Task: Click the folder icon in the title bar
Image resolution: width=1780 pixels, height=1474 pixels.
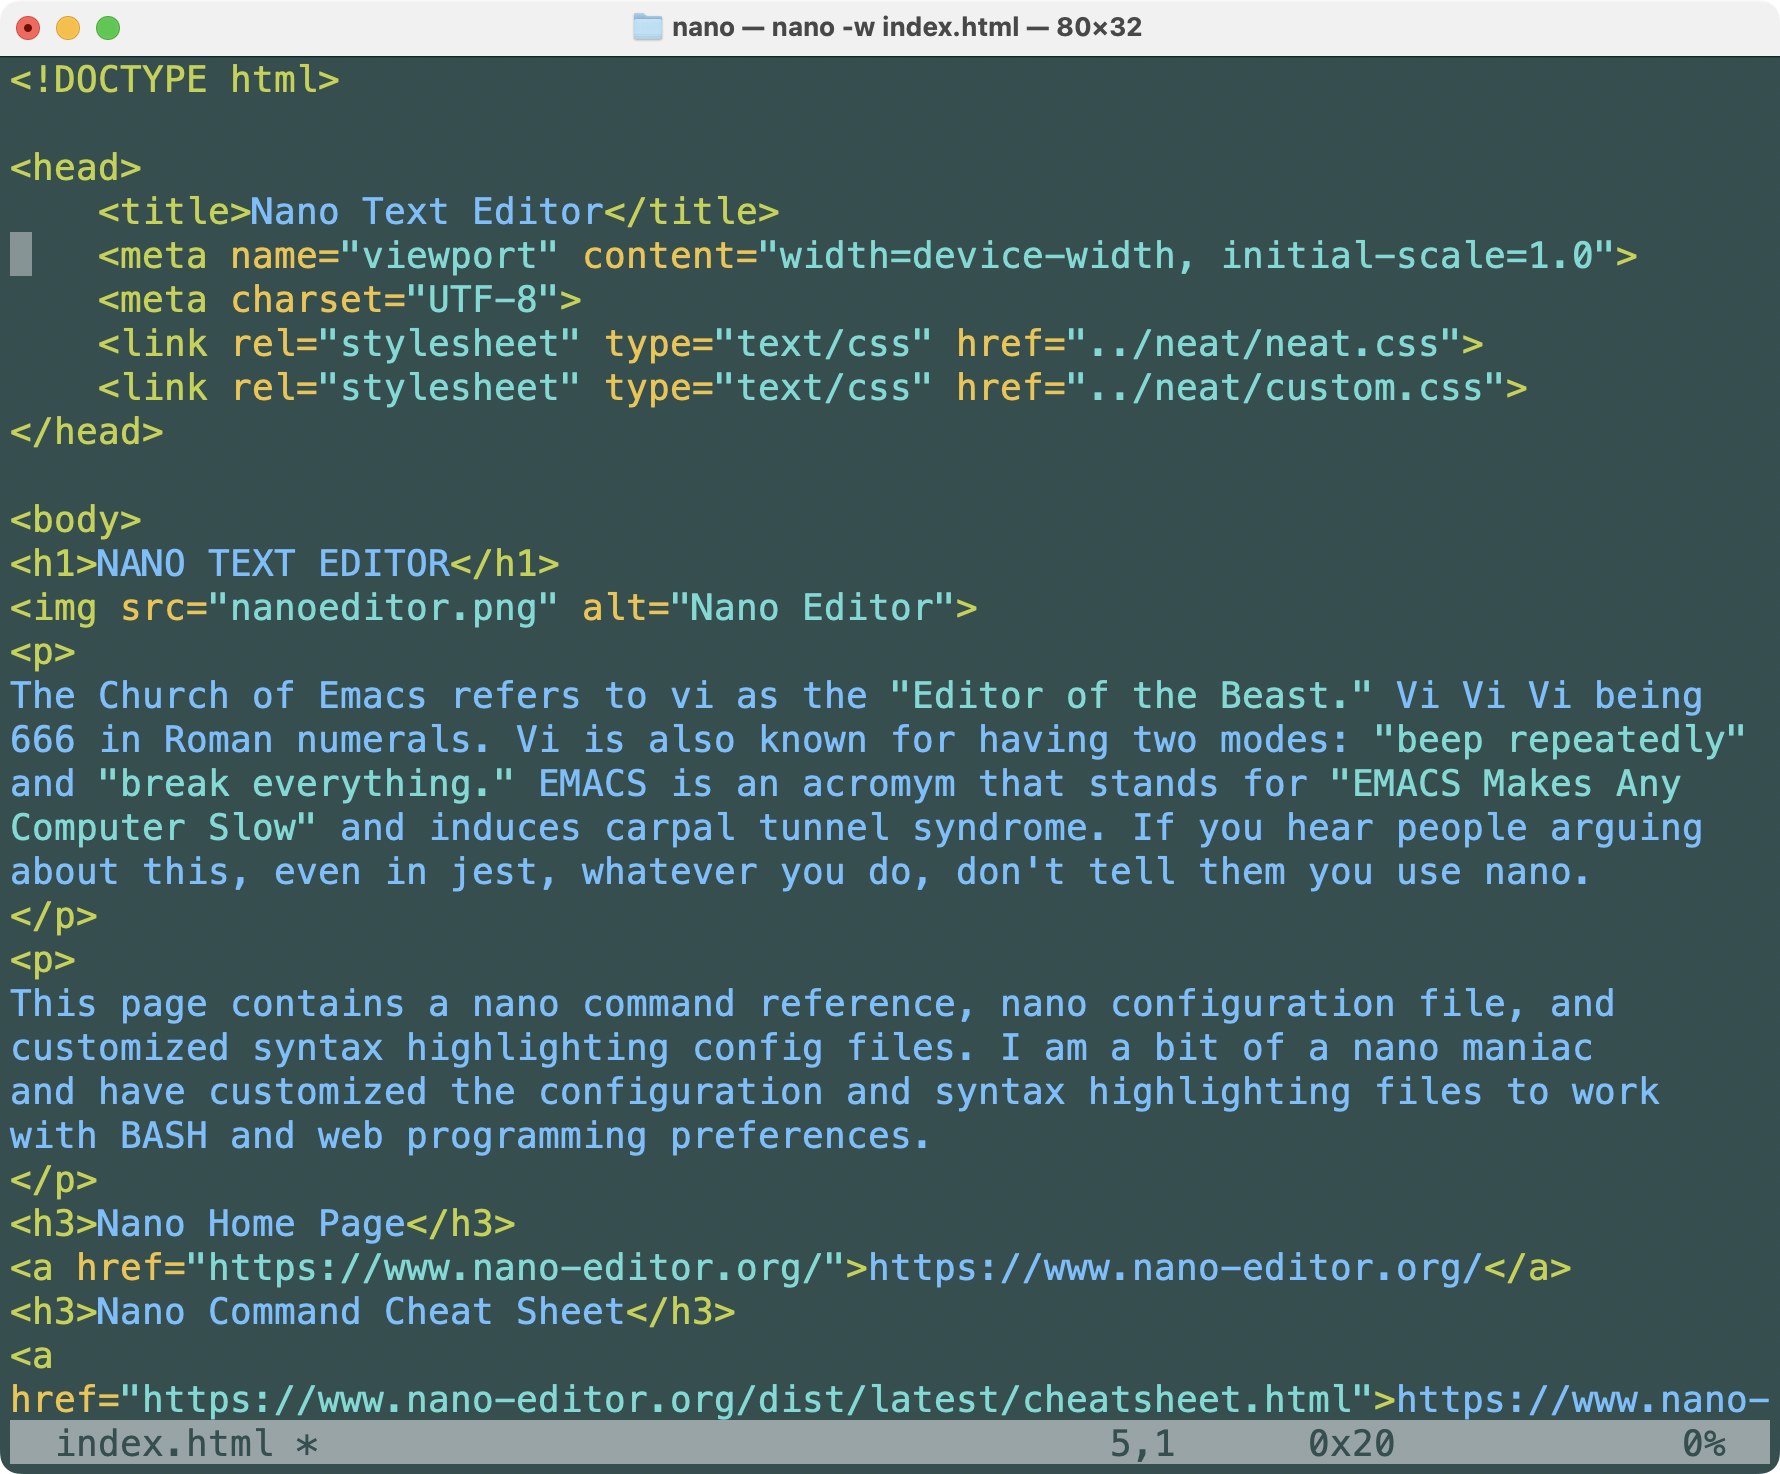Action: click(x=648, y=27)
